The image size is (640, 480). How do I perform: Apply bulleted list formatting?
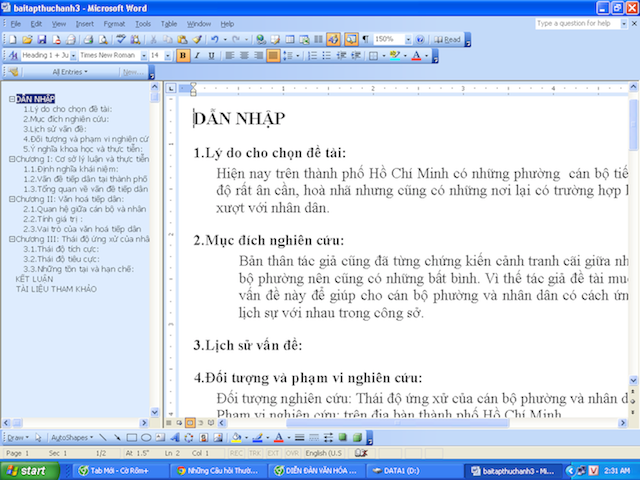(327, 56)
